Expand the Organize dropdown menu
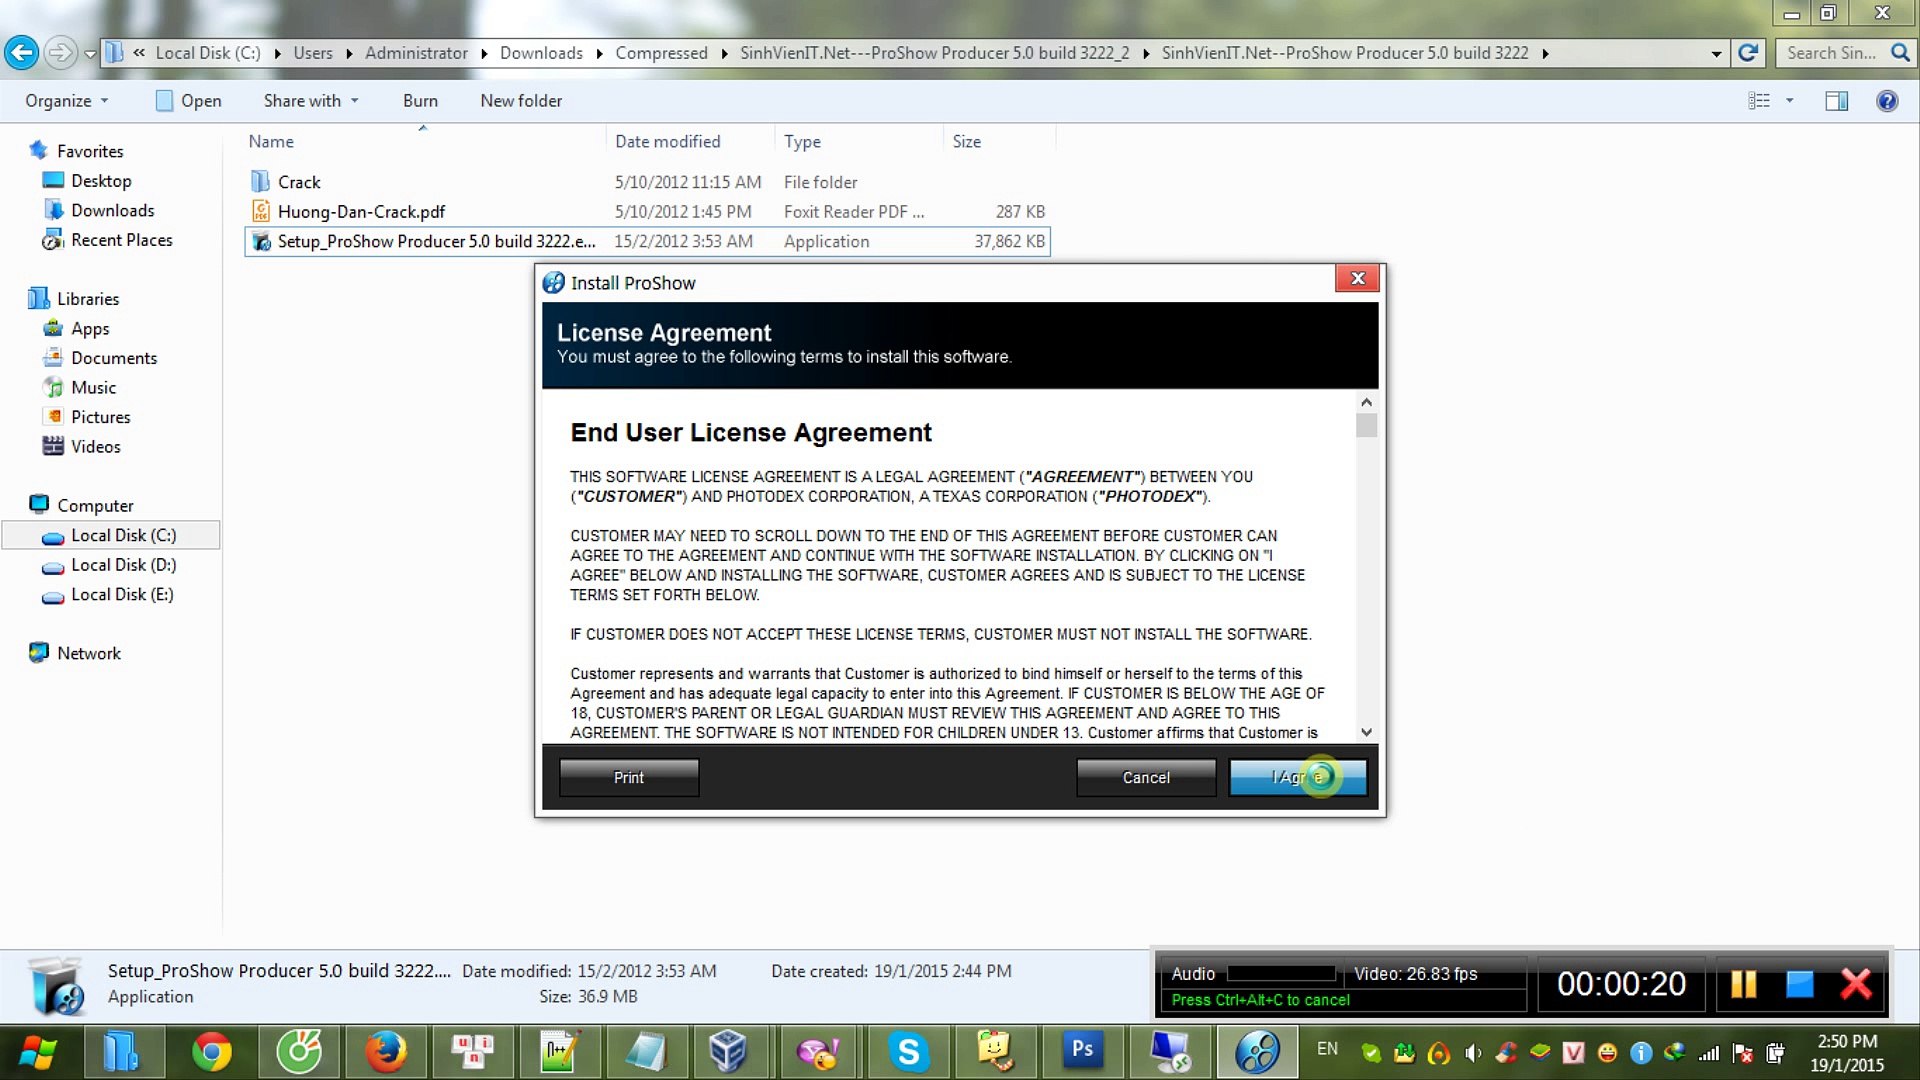1920x1080 pixels. click(66, 101)
